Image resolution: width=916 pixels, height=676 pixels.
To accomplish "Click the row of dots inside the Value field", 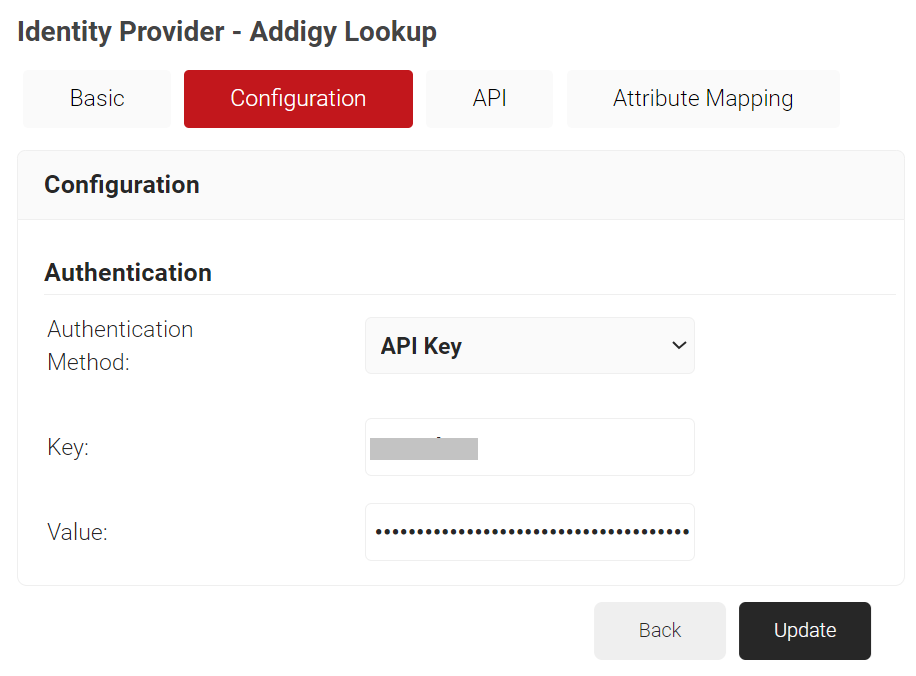I will tap(532, 532).
